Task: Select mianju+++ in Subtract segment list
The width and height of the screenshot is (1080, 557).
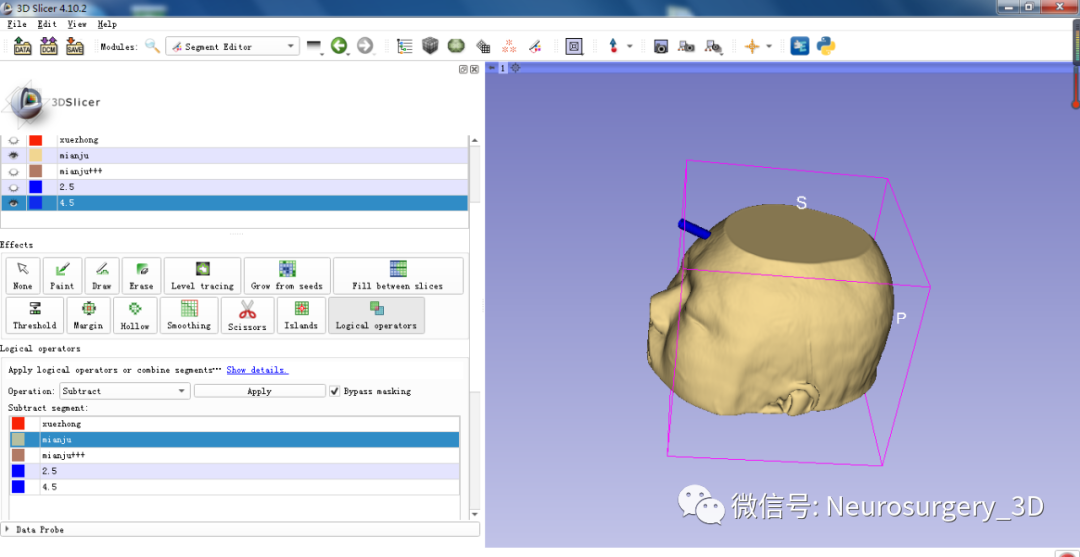Action: (234, 456)
